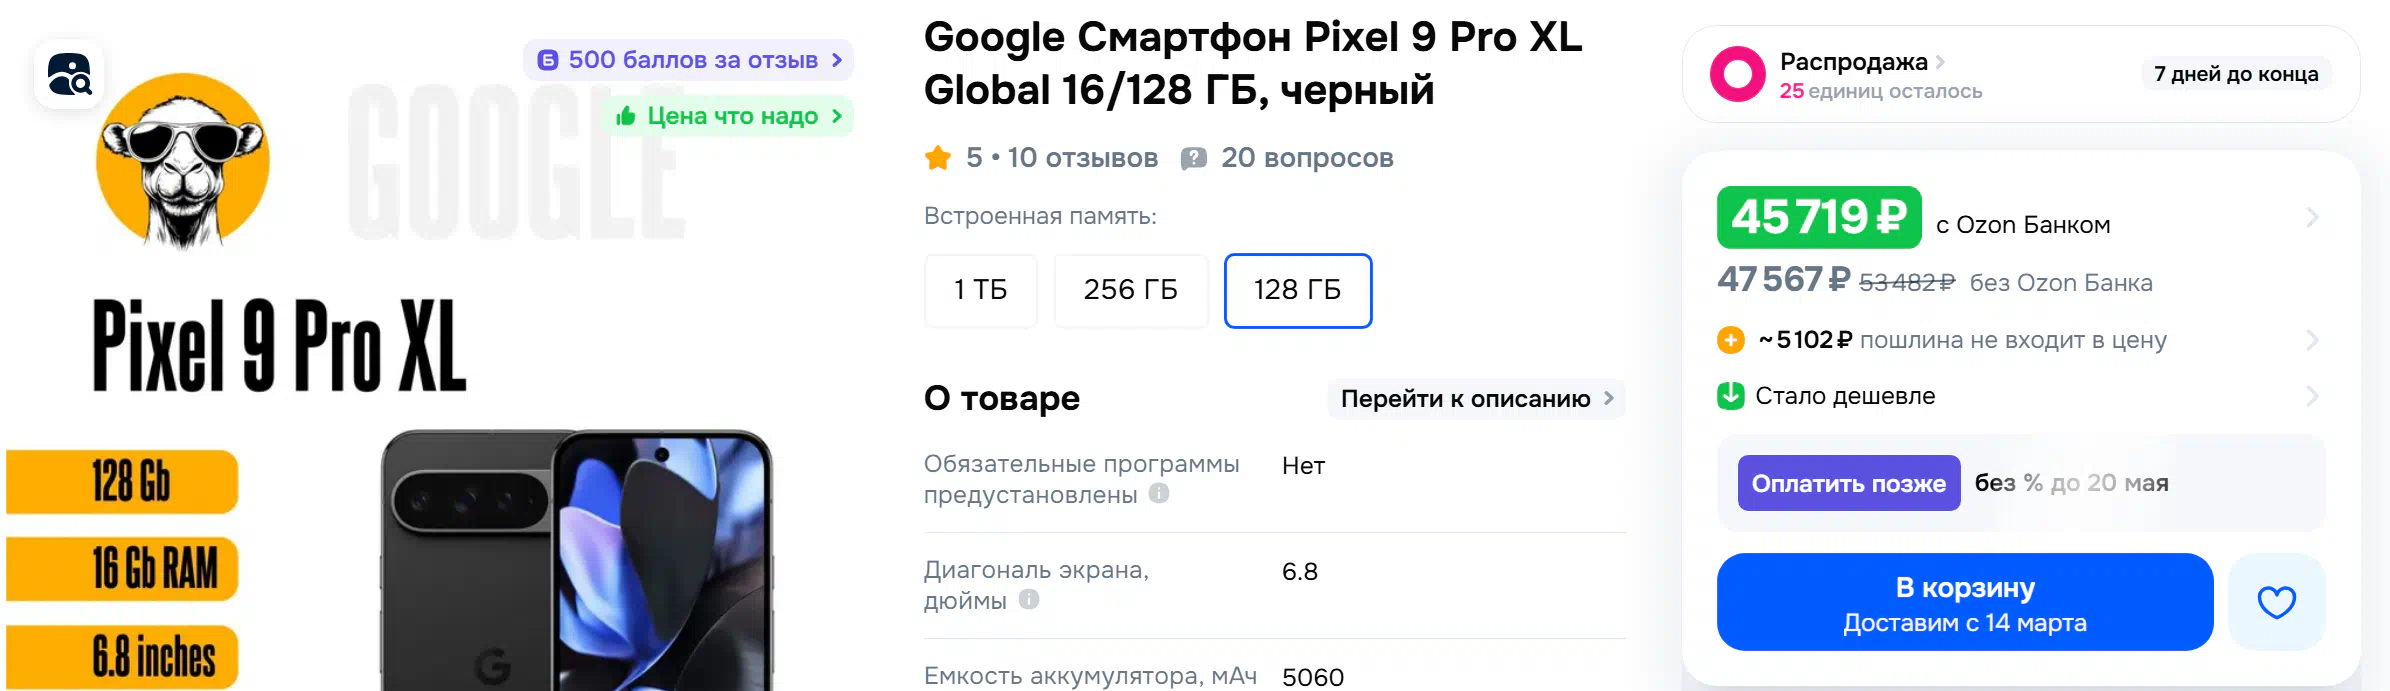Expand the Ozon Bank price chevron
Viewport: 2390px width, 691px height.
(x=2312, y=217)
